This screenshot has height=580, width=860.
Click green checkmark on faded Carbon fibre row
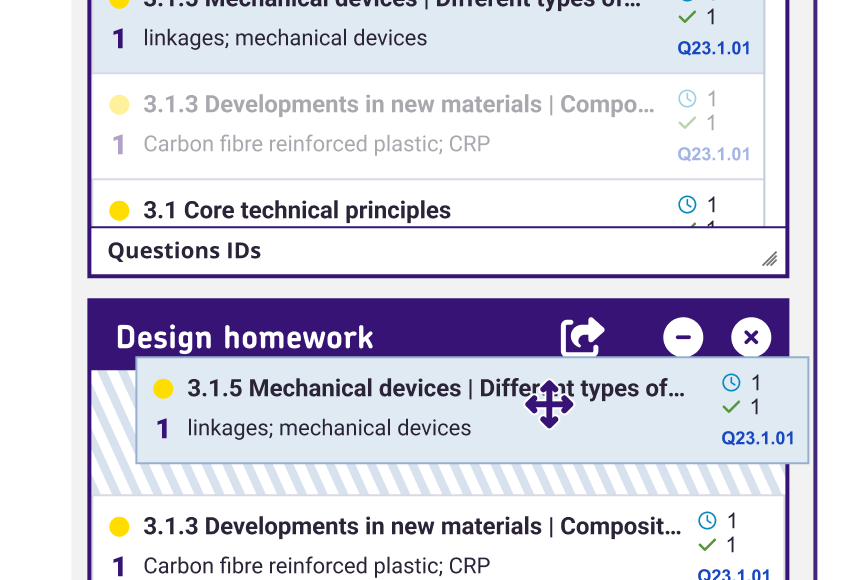(x=687, y=123)
